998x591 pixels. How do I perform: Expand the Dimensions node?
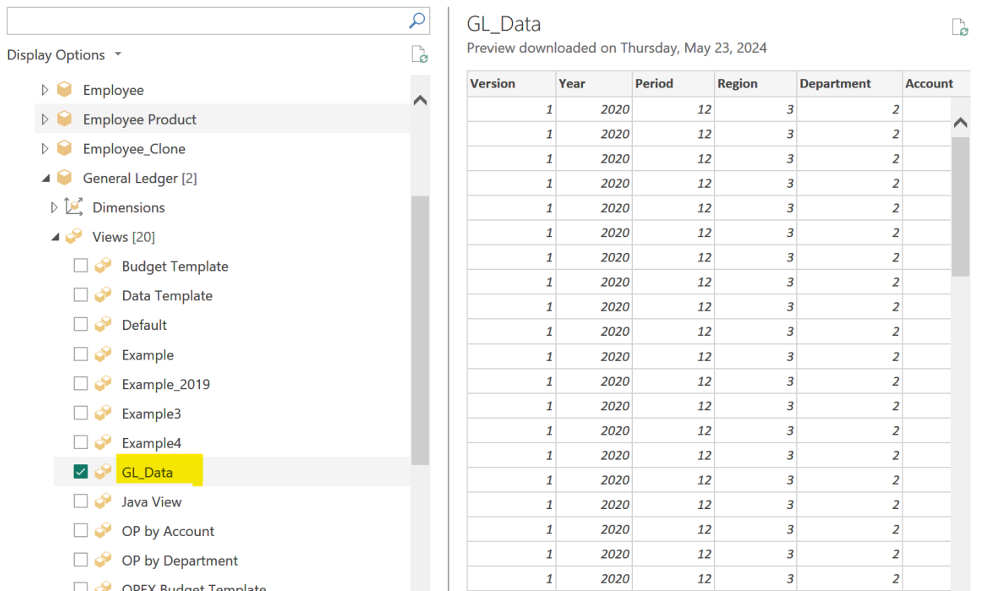point(54,207)
